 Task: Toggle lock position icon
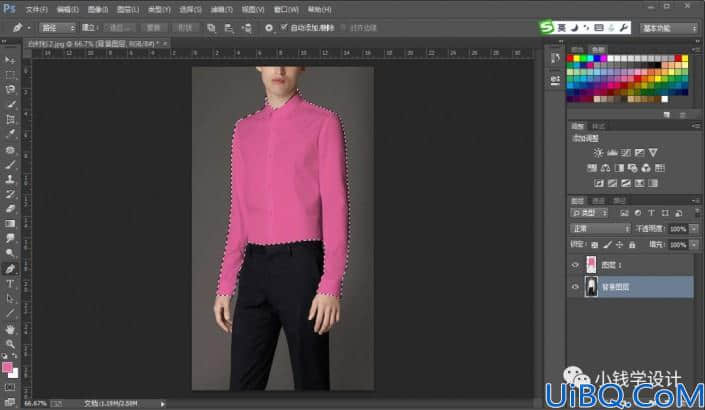coord(620,245)
